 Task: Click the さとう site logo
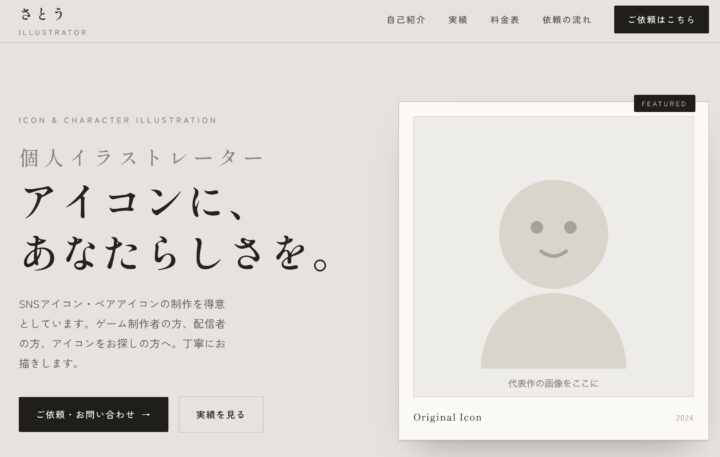click(x=42, y=14)
